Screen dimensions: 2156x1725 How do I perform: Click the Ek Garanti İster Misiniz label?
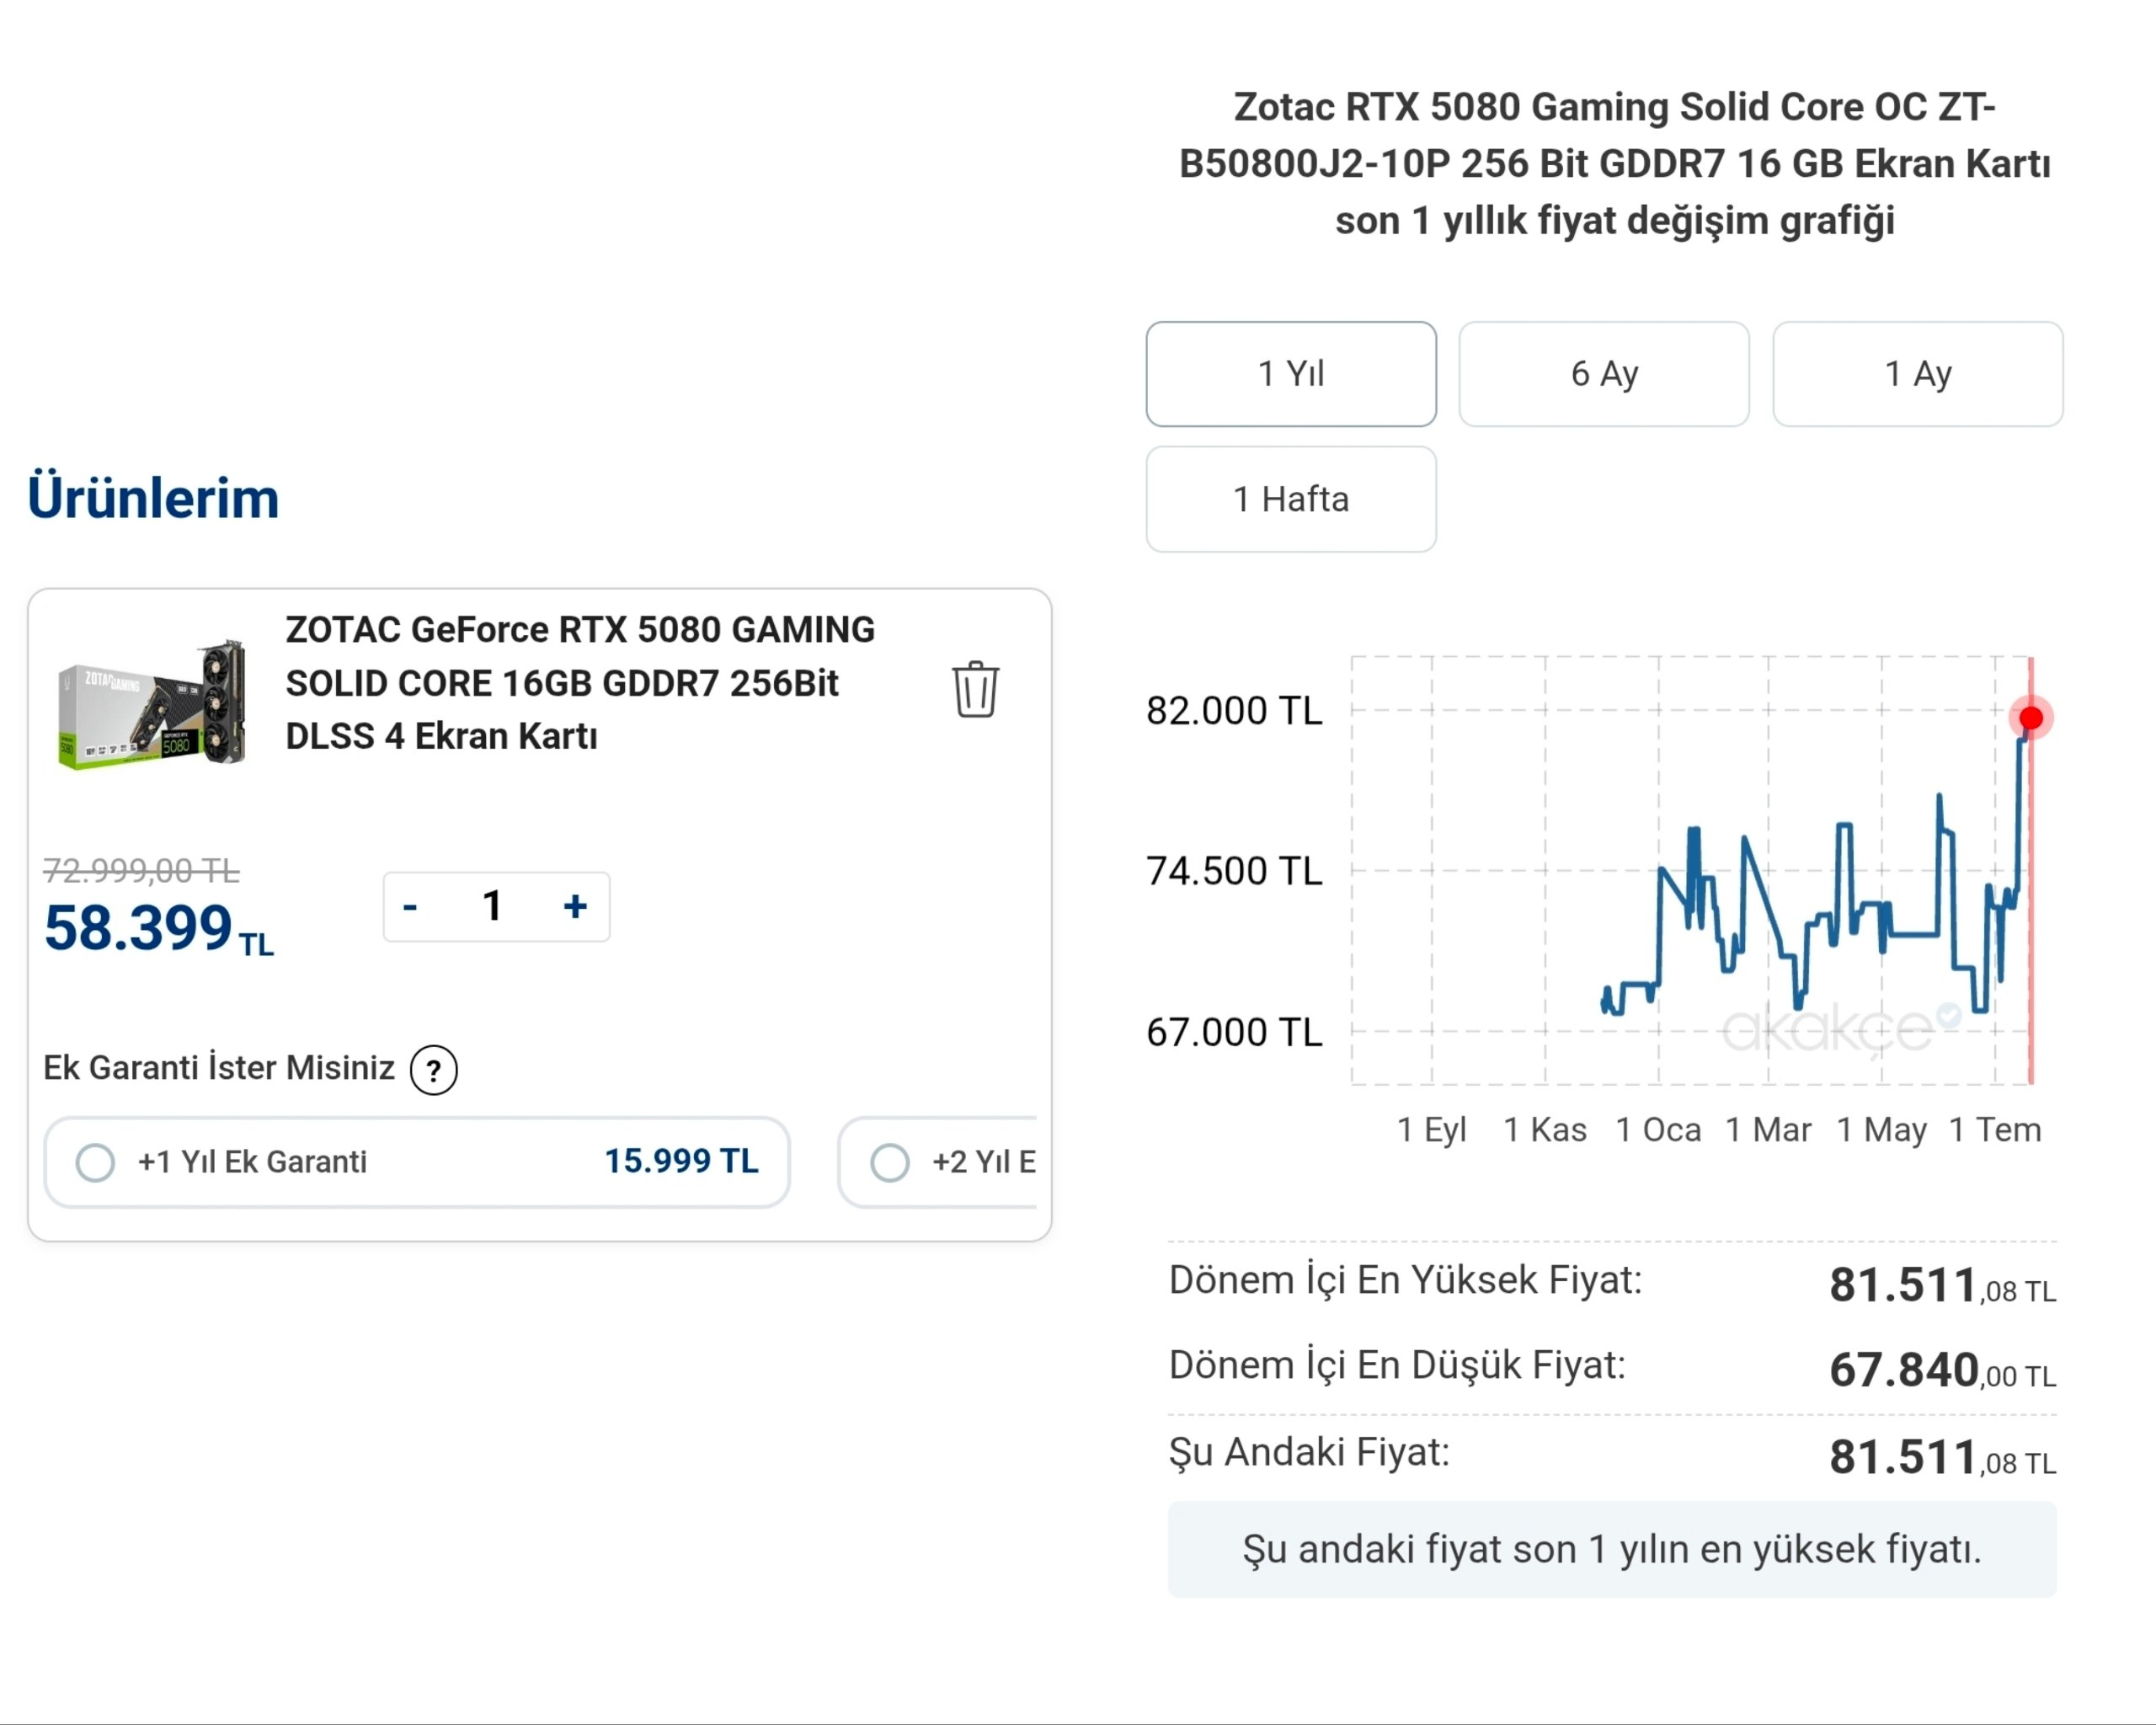(x=219, y=1068)
